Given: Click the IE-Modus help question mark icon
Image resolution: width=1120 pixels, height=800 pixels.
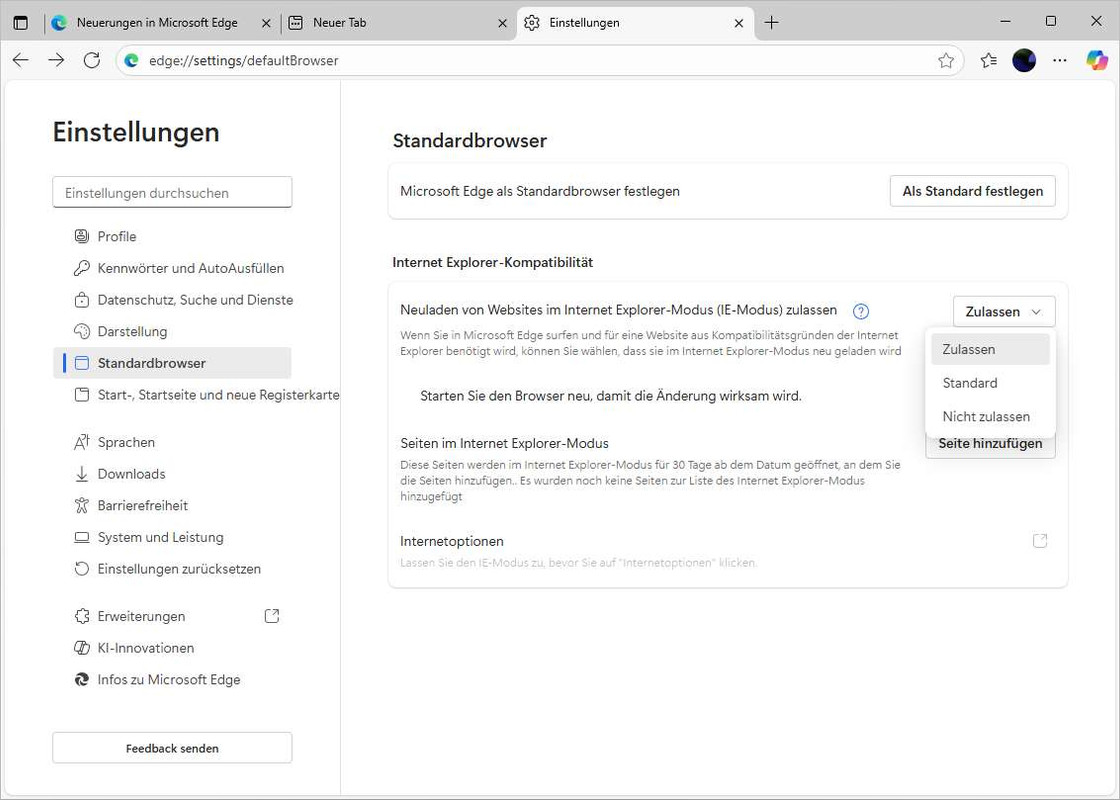Looking at the screenshot, I should (861, 311).
